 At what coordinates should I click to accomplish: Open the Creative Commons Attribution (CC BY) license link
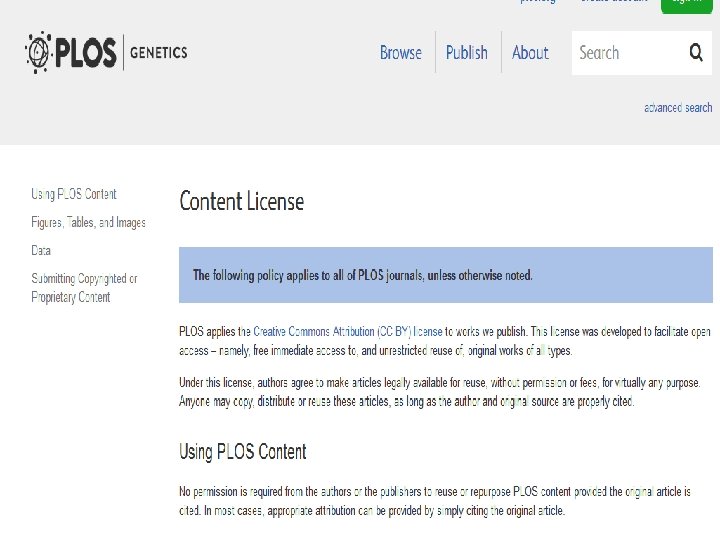tap(348, 332)
